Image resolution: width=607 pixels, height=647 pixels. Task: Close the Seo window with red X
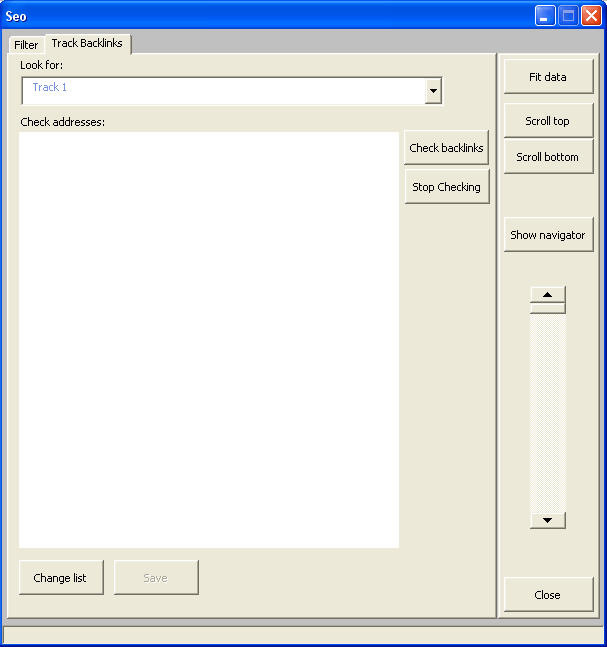[x=591, y=16]
